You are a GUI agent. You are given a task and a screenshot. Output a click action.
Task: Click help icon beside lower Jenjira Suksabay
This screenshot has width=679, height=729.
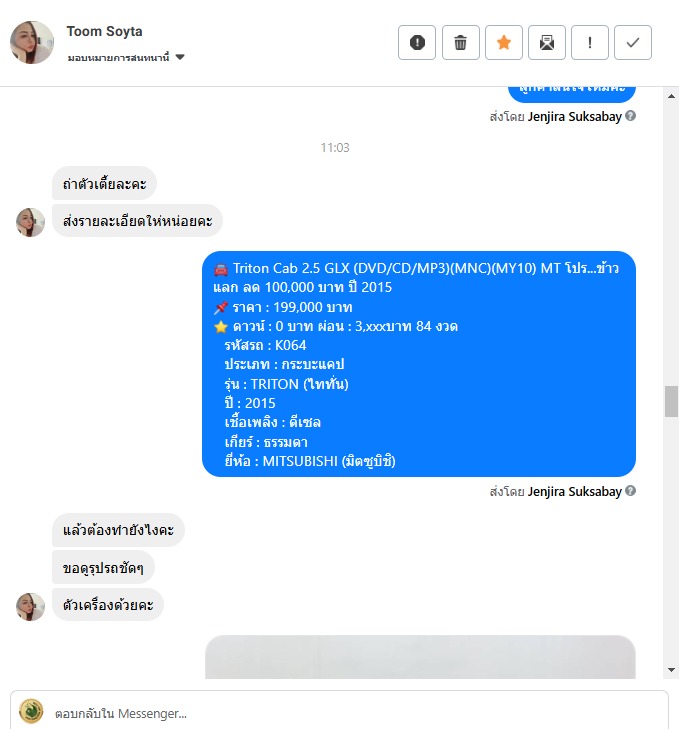(630, 491)
